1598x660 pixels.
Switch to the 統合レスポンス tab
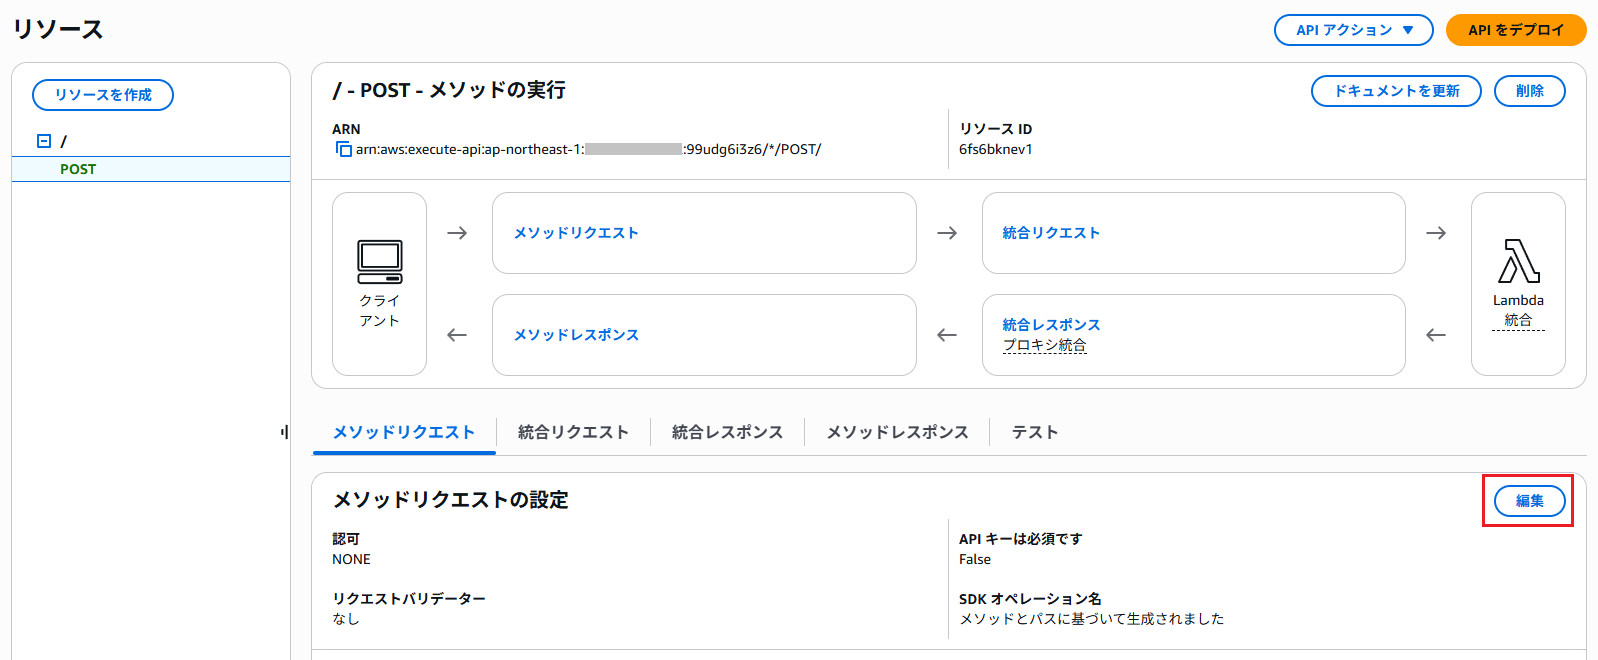[727, 432]
